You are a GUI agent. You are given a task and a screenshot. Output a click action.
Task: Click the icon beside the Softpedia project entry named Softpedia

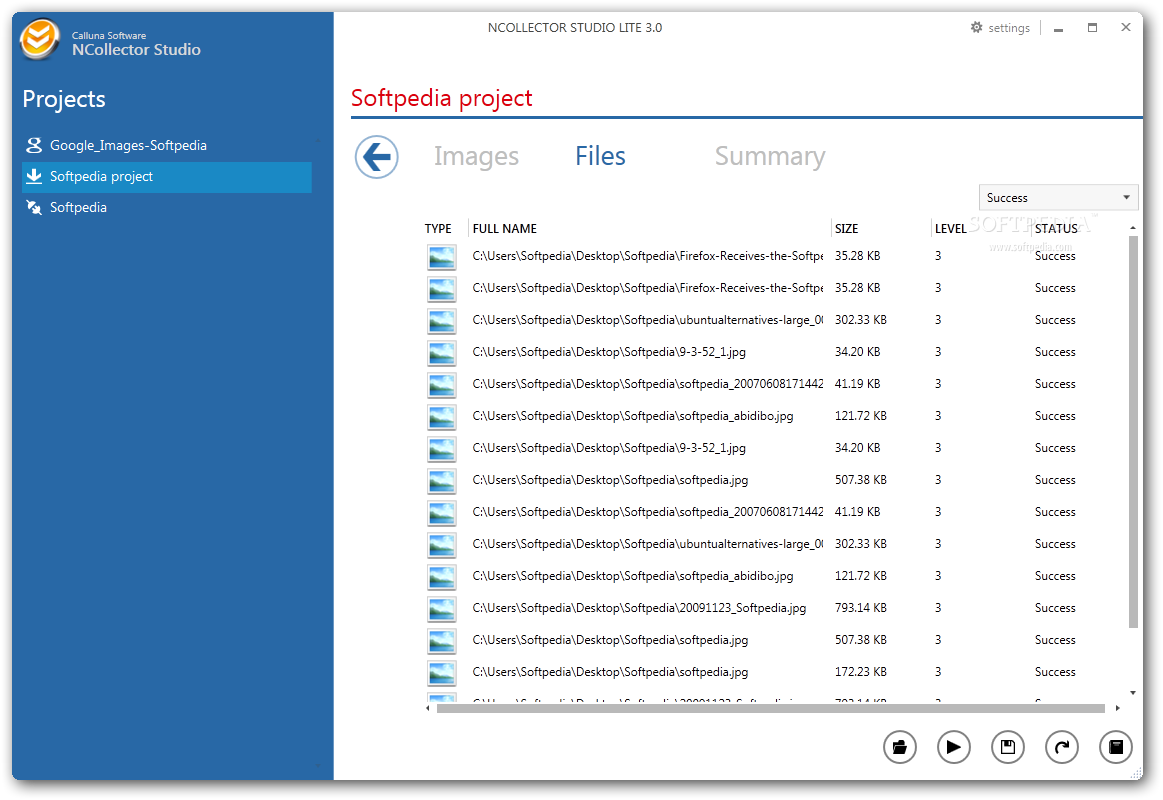[x=34, y=208]
